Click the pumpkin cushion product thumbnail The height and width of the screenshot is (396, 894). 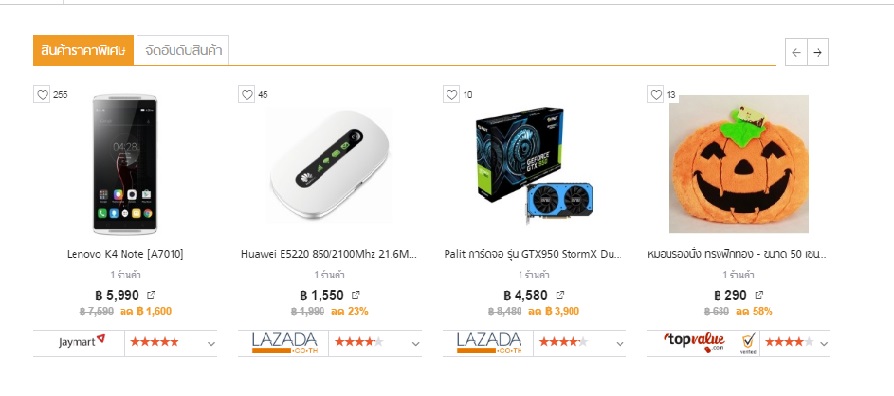pyautogui.click(x=739, y=164)
